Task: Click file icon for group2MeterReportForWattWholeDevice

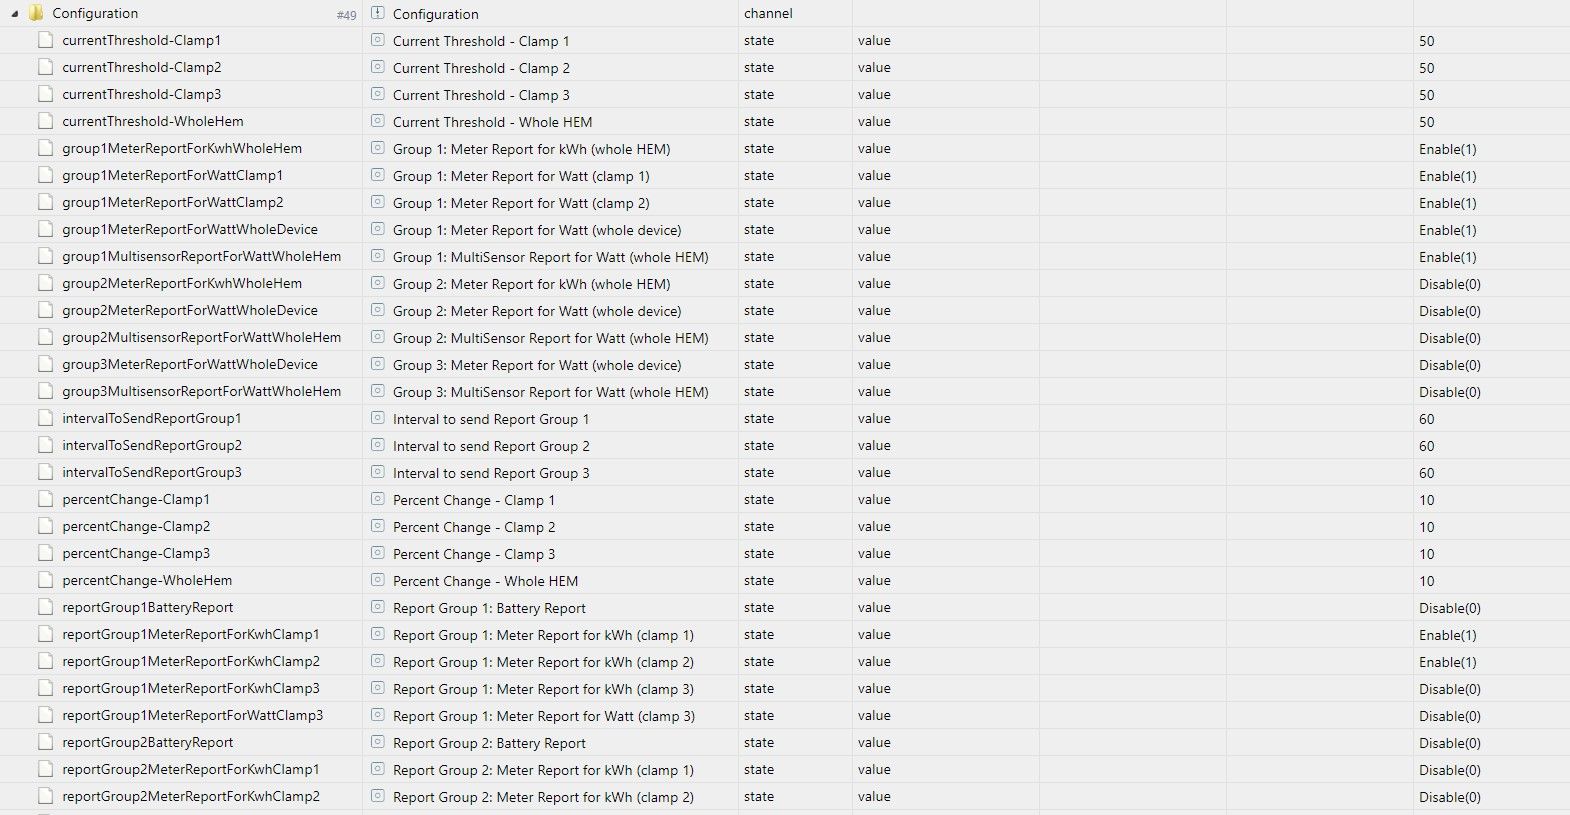Action: (x=45, y=310)
